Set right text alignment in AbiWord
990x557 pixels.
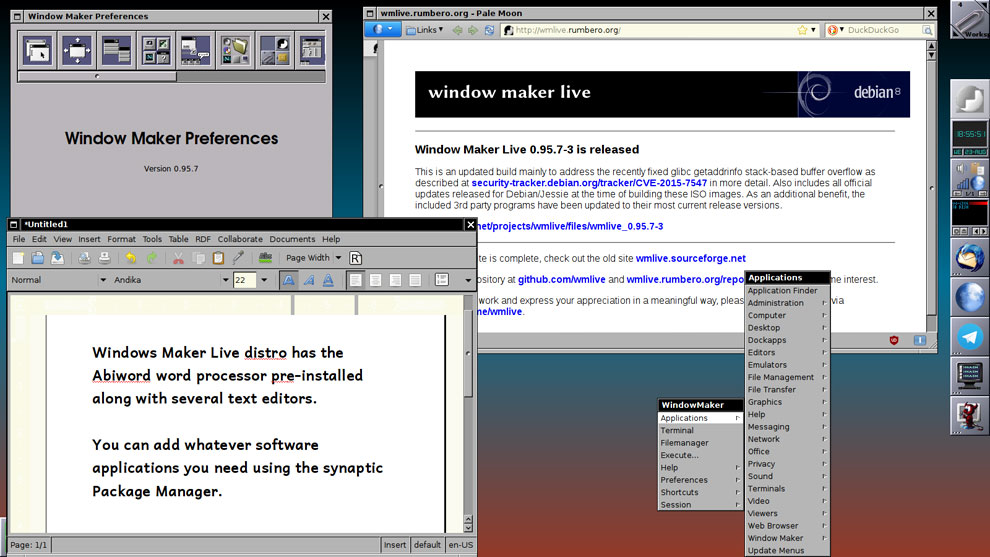(395, 280)
